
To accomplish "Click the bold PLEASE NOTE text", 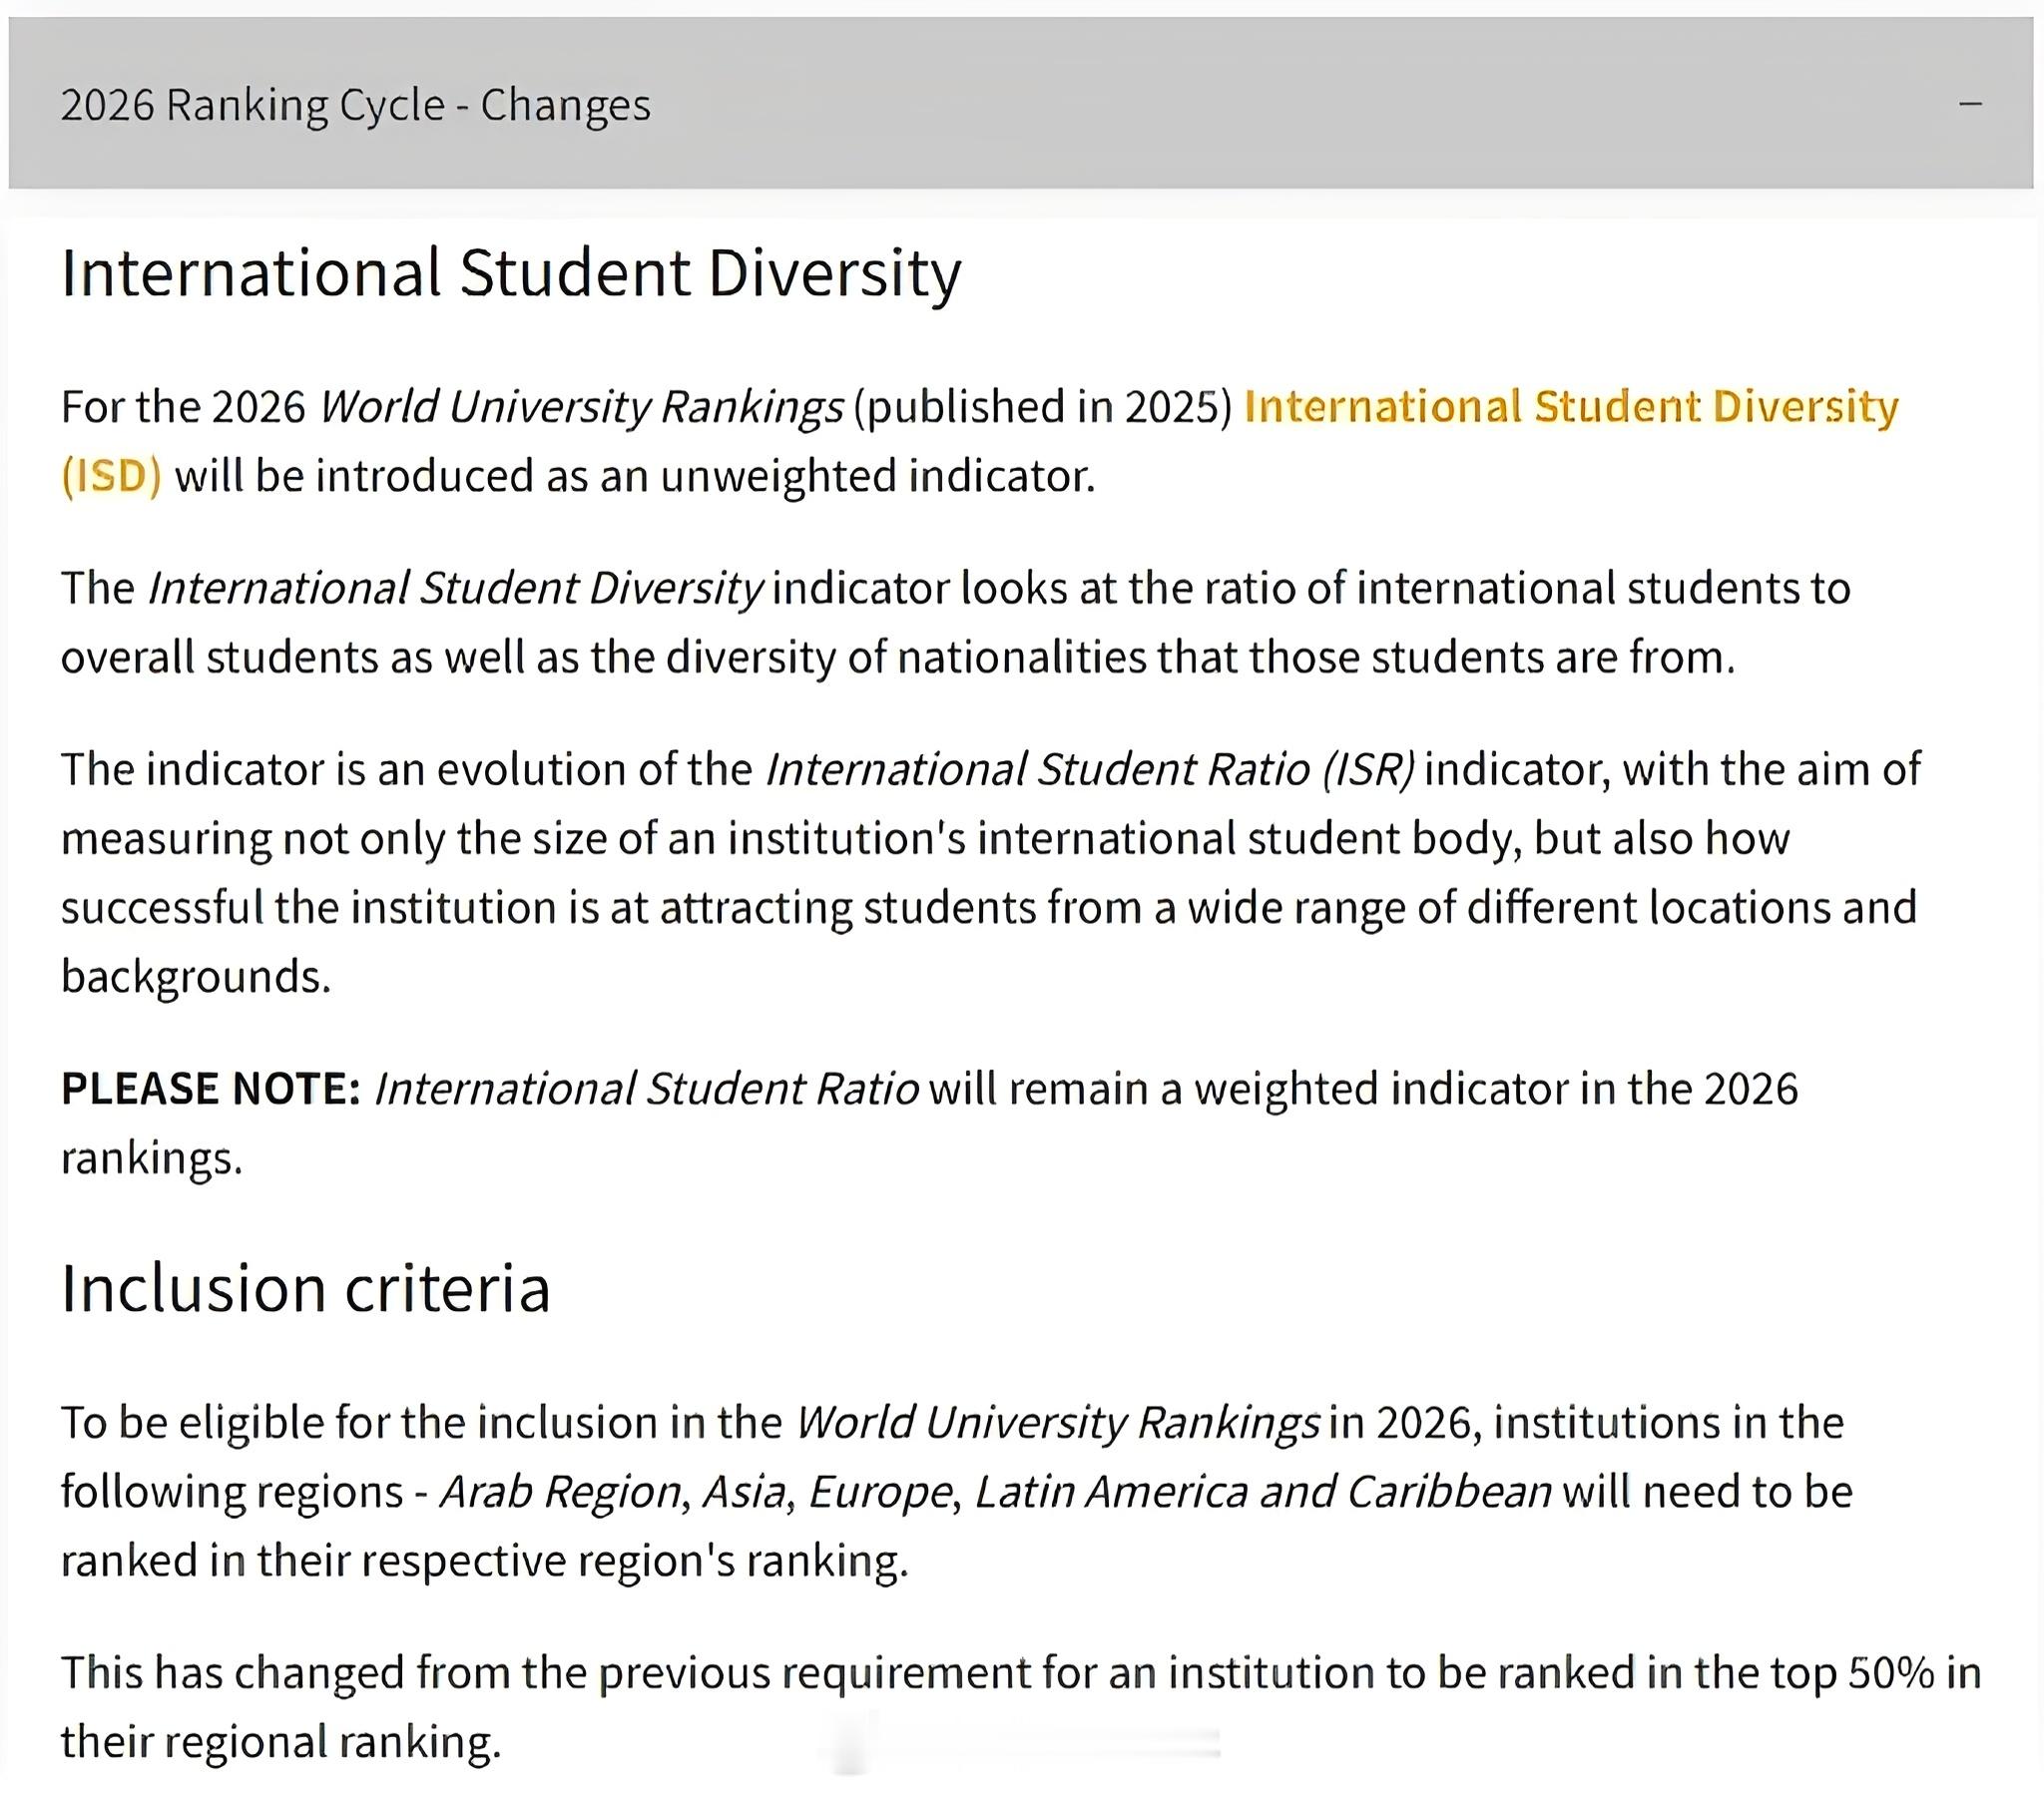I will [x=210, y=1088].
